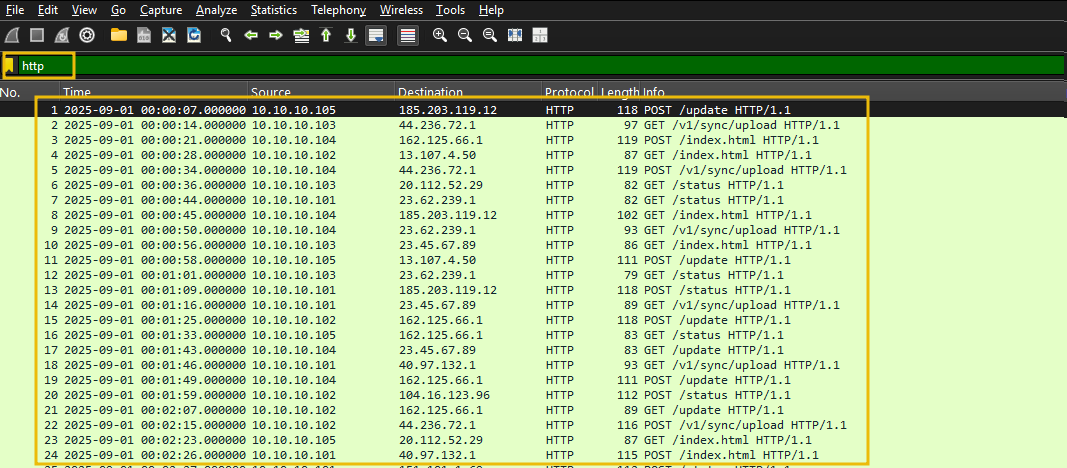Image resolution: width=1067 pixels, height=468 pixels.
Task: Jump to the last packet
Action: [351, 35]
